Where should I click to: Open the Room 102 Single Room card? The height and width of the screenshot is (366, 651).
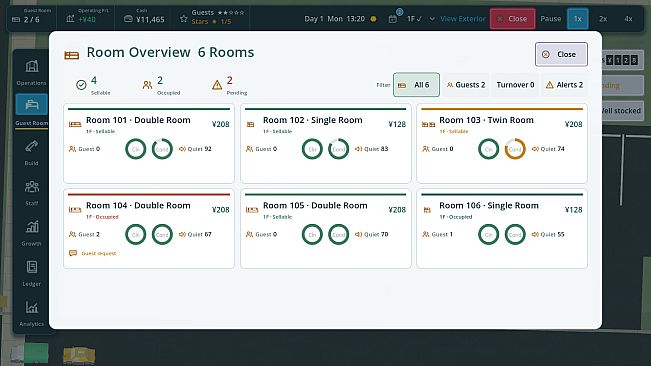(x=326, y=143)
